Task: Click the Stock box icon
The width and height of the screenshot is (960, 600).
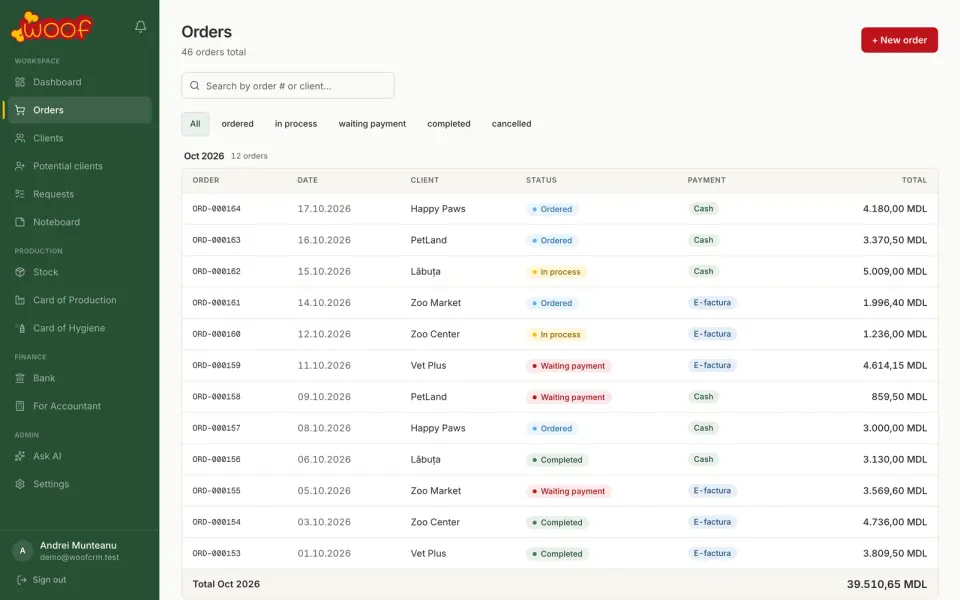Action: point(20,272)
